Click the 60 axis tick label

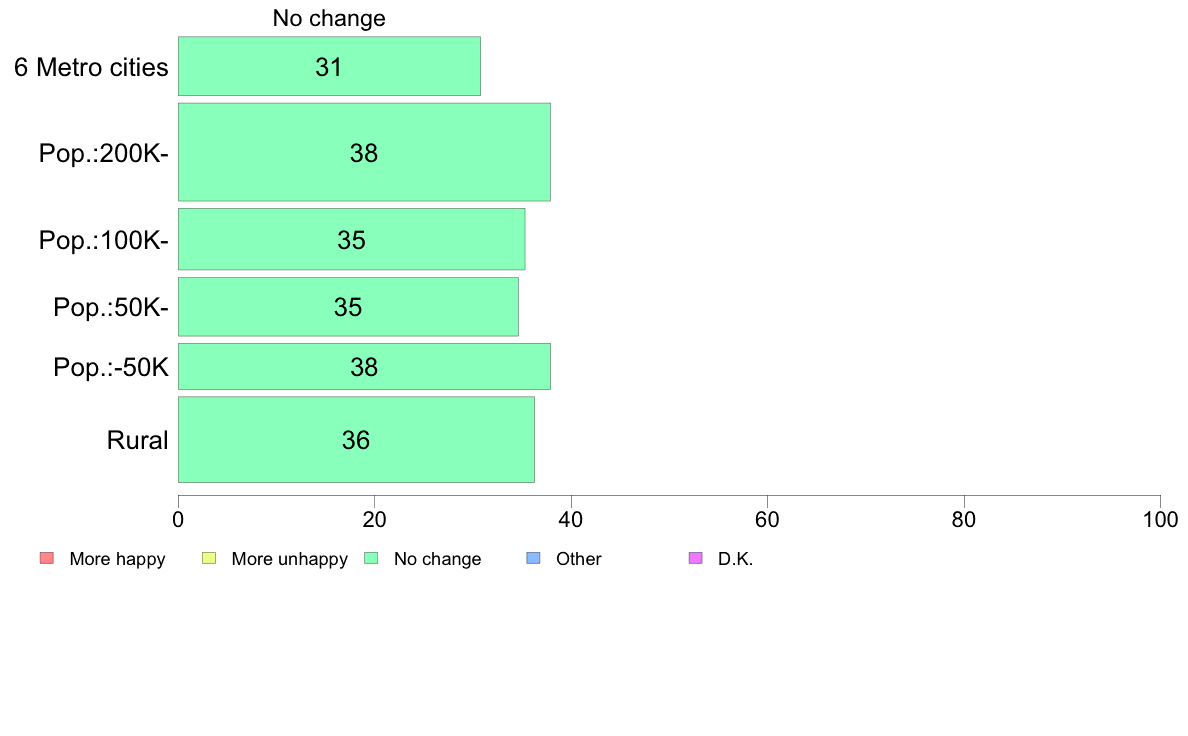[x=768, y=519]
